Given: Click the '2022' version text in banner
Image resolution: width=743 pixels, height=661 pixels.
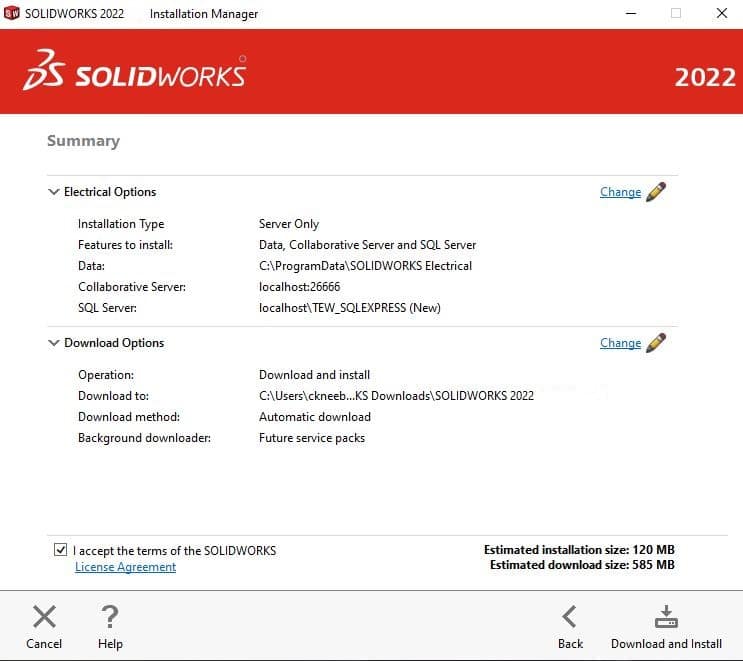Looking at the screenshot, I should pos(705,77).
